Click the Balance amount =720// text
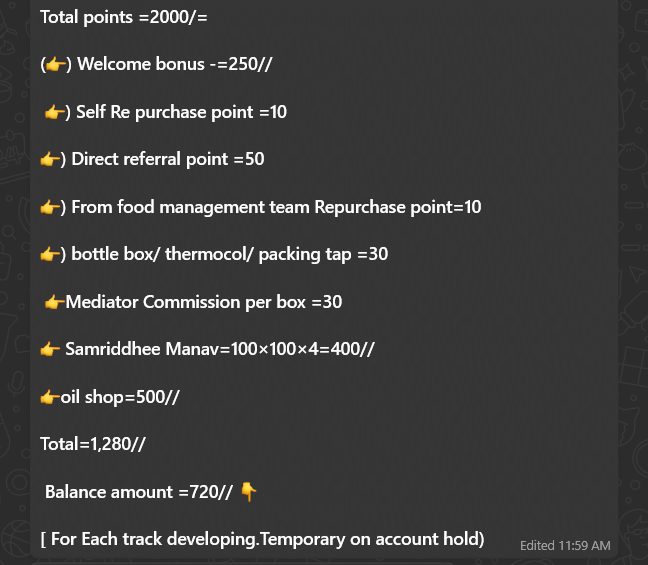Screen dimensions: 648x565 138,492
